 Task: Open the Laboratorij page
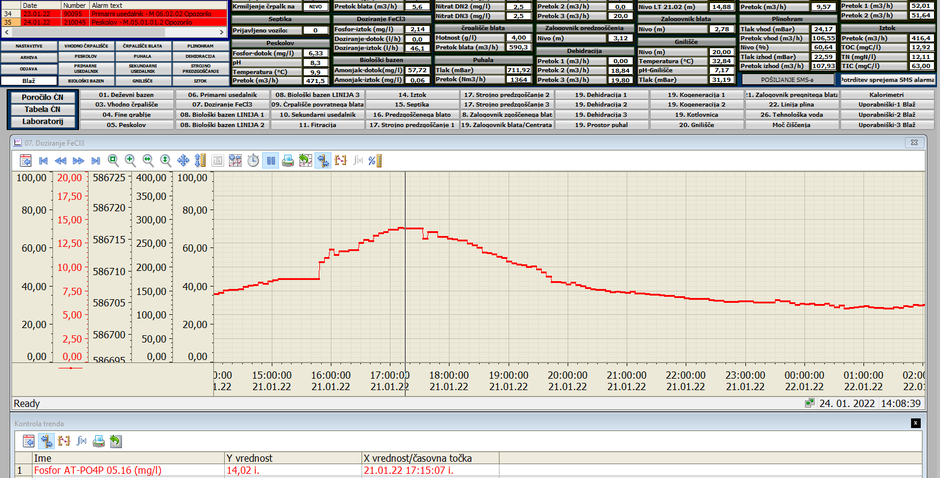[42, 121]
